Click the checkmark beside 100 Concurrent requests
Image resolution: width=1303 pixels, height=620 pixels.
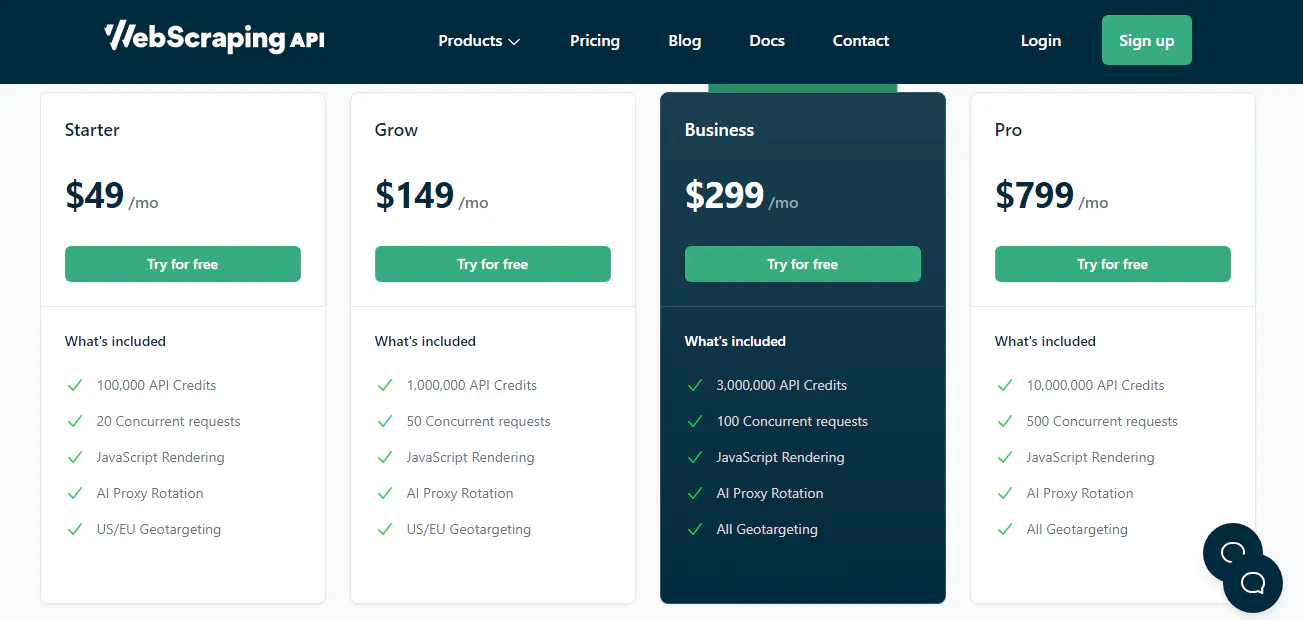(695, 421)
